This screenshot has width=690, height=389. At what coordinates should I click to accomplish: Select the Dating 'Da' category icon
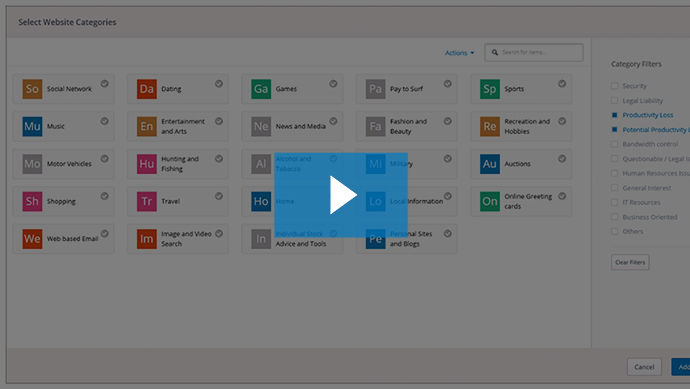pyautogui.click(x=147, y=89)
